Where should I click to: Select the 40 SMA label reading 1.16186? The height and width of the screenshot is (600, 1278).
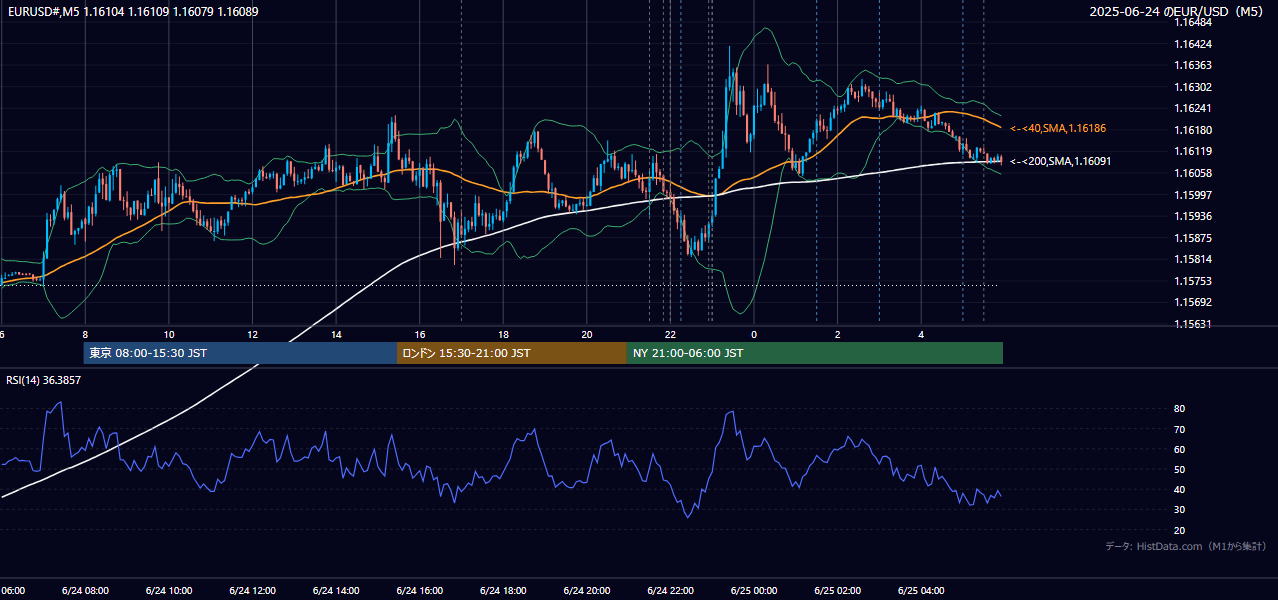(x=1058, y=128)
